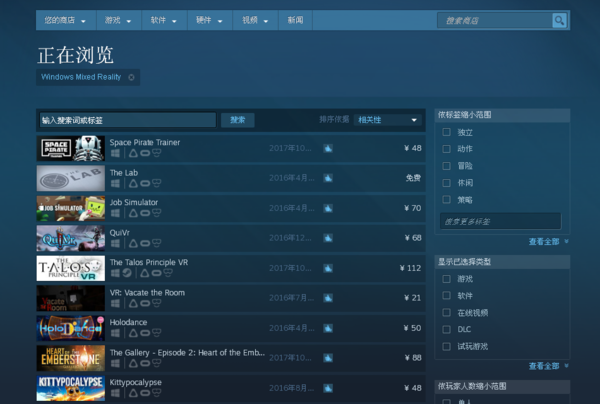600x404 pixels.
Task: Click review thumbs-up icon for The Talos Principle VR
Action: pos(328,268)
